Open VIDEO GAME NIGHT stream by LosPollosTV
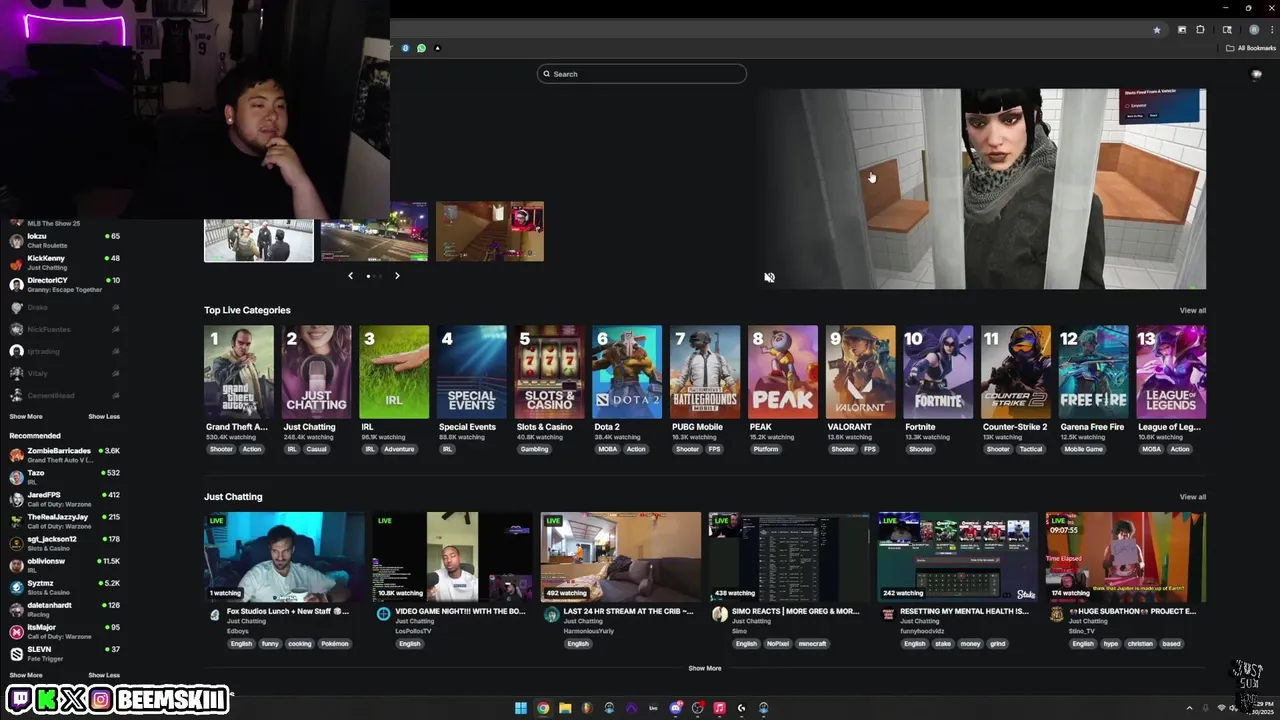The image size is (1280, 720). (x=453, y=556)
